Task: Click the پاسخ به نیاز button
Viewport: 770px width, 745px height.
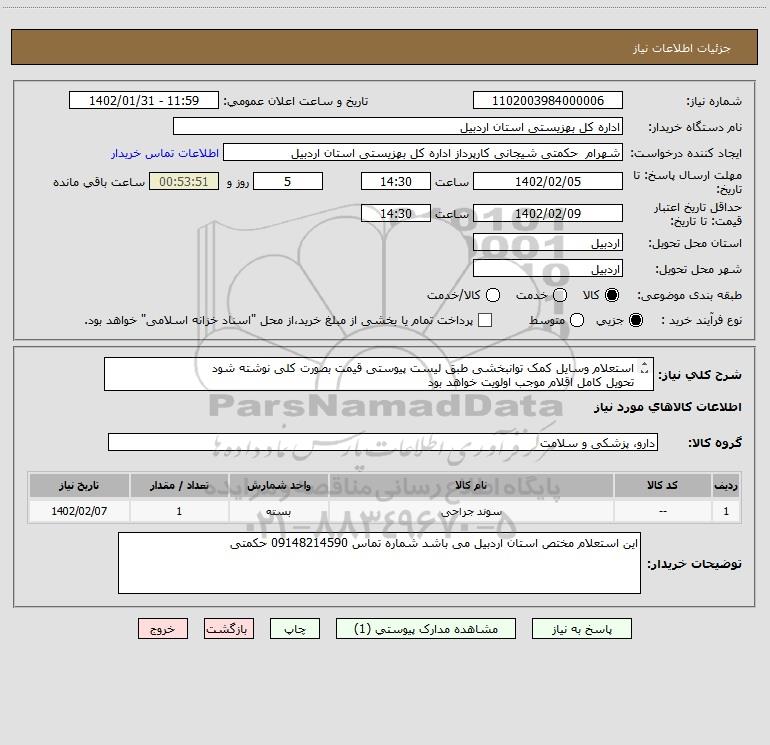Action: tap(582, 629)
